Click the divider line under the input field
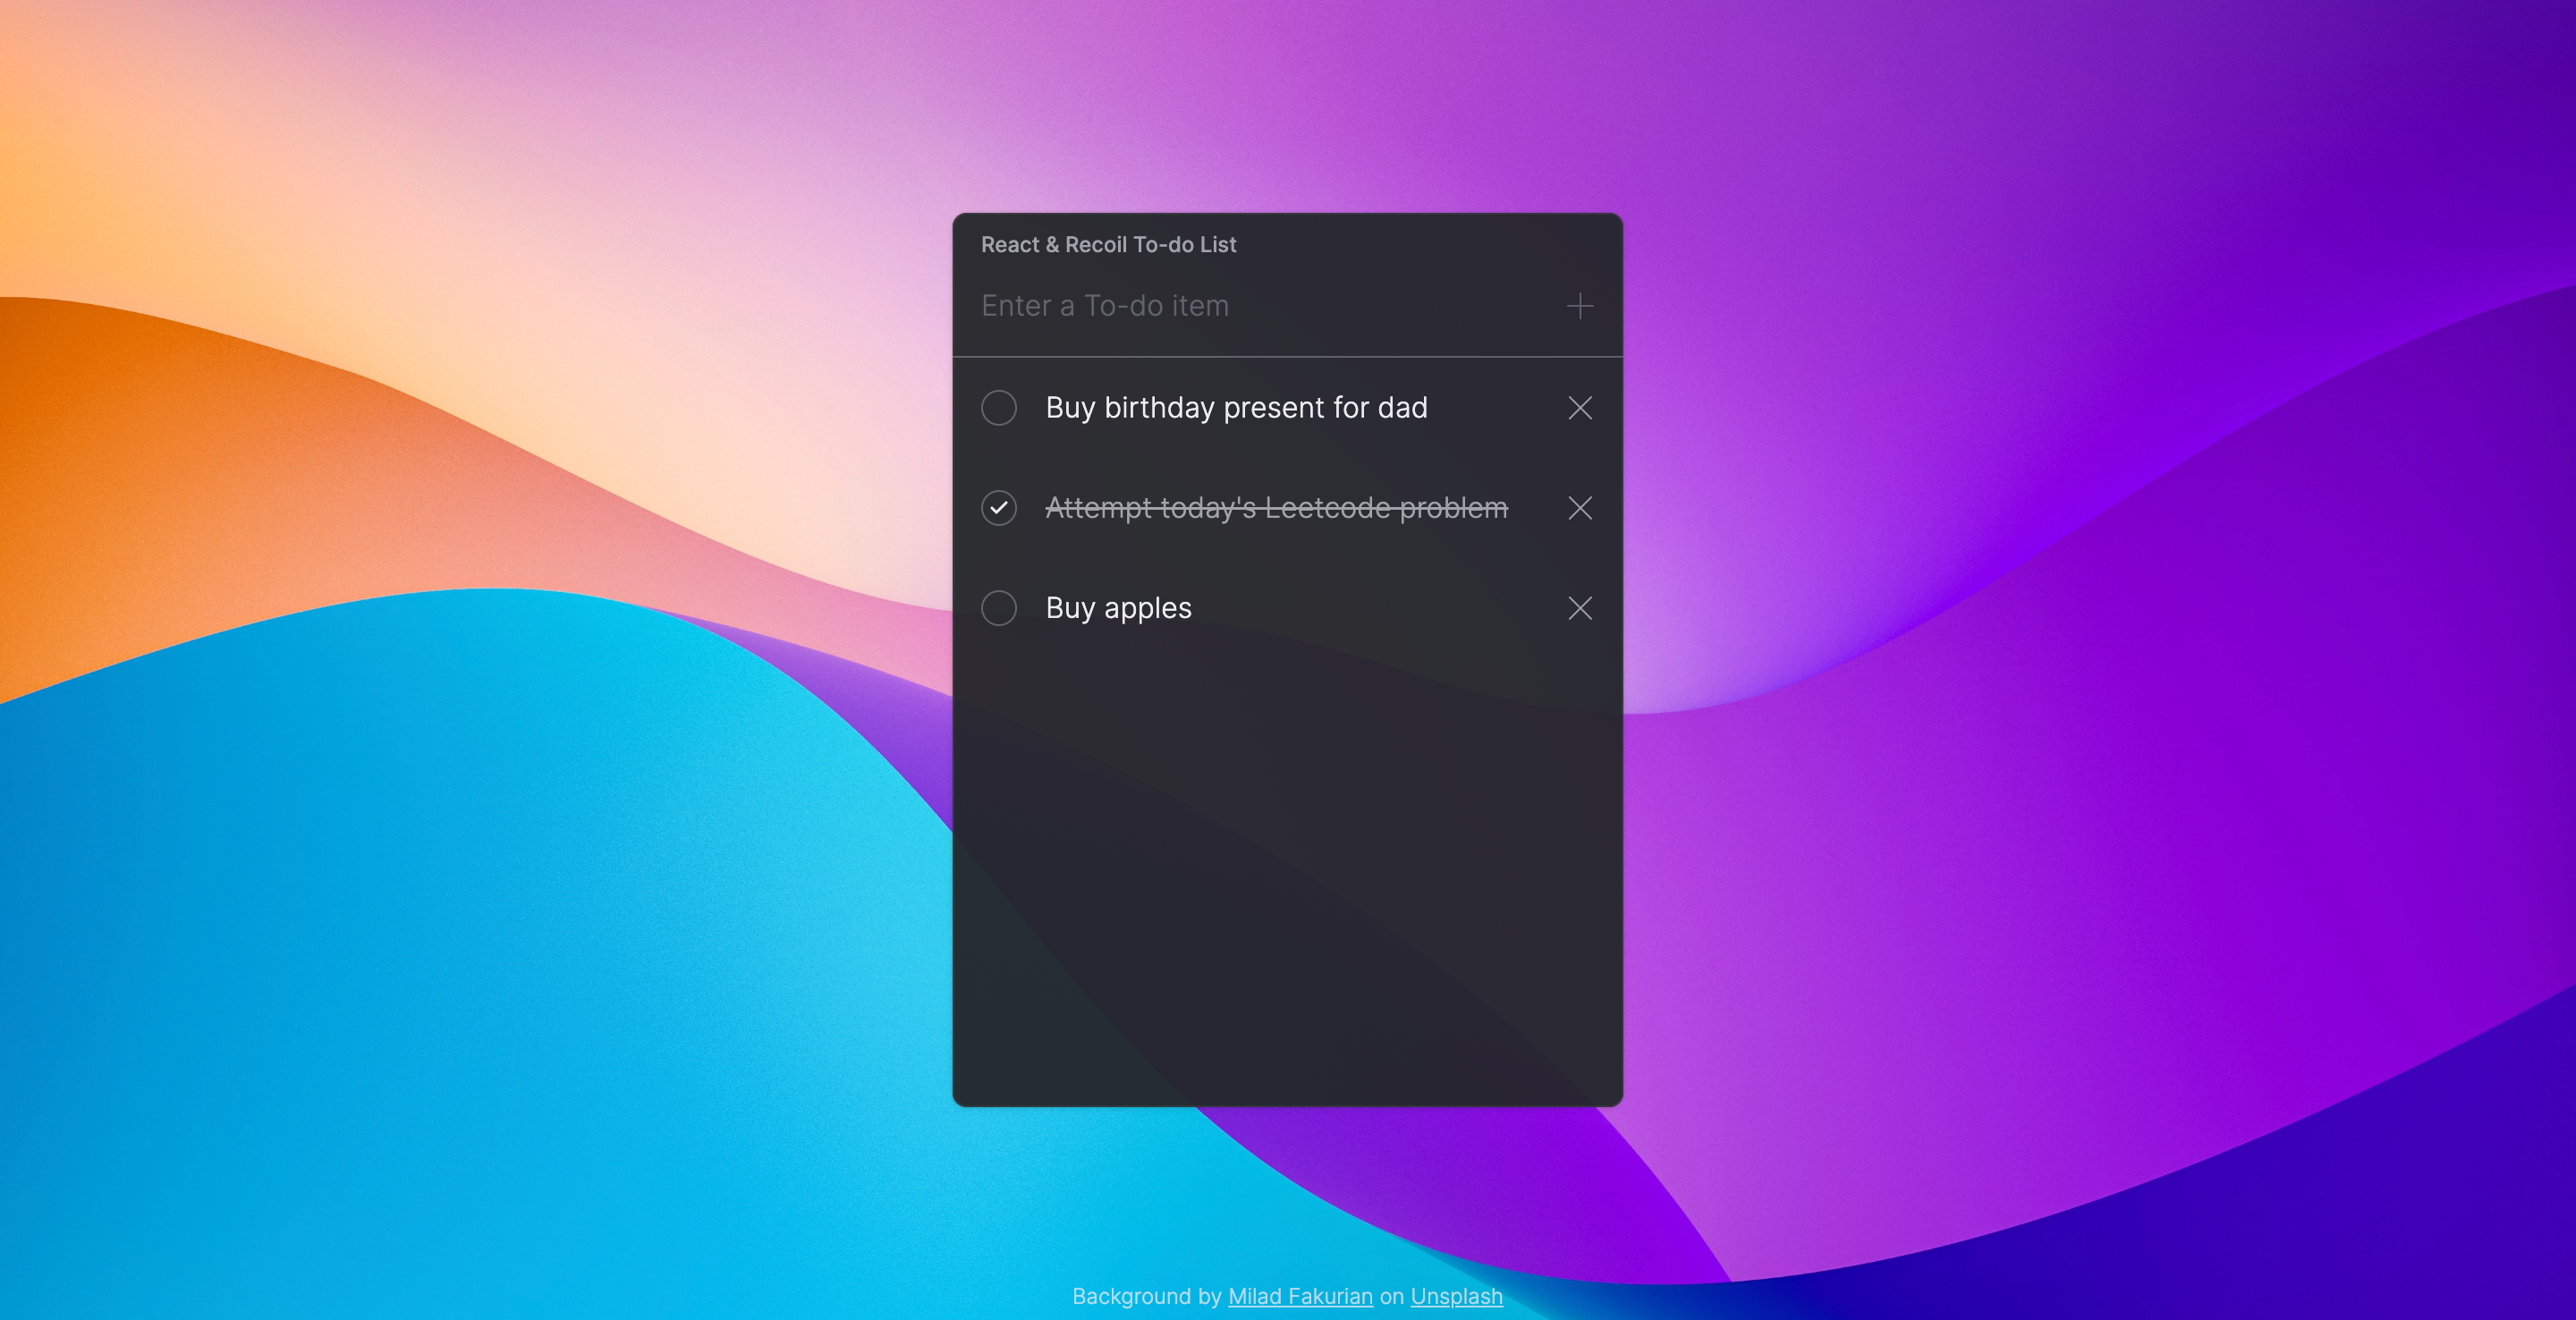 point(1287,357)
